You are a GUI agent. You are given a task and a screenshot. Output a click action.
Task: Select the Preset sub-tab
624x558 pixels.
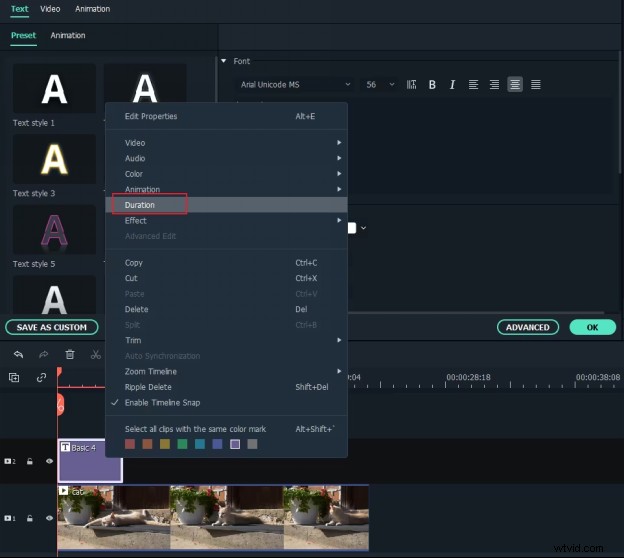pos(23,35)
